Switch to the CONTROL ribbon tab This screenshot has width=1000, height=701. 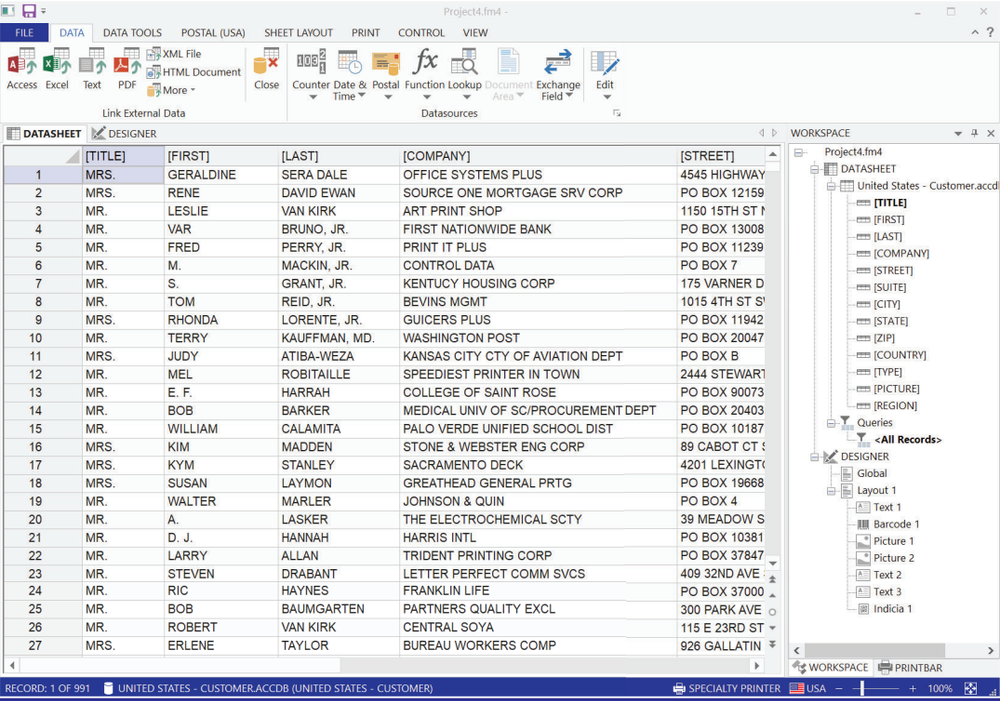pos(421,33)
